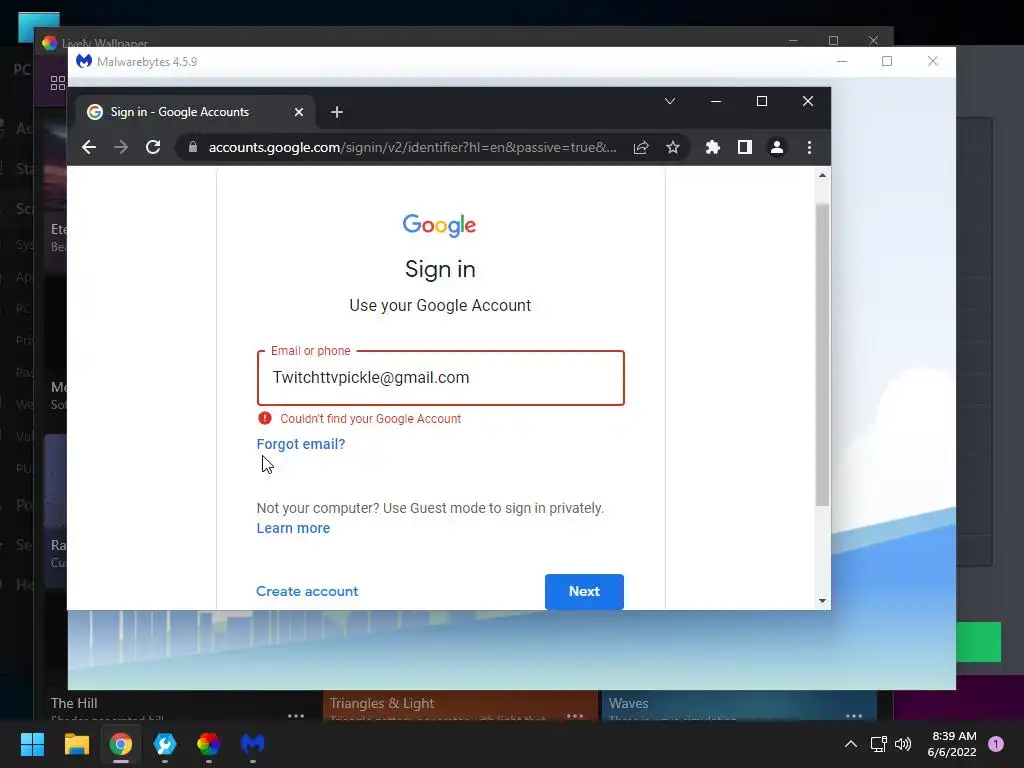1024x768 pixels.
Task: Click the Chrome taskbar icon
Action: [x=120, y=744]
